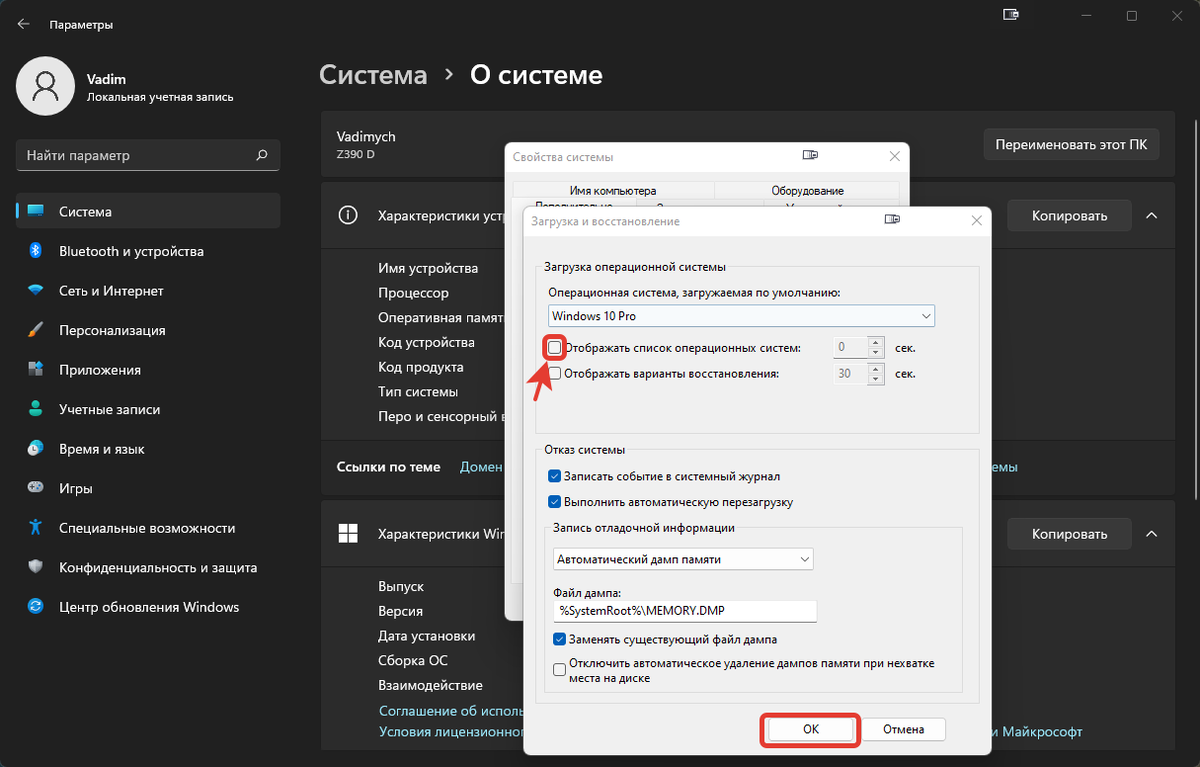Viewport: 1200px width, 767px height.
Task: Click the Файл дампа path field
Action: 685,610
